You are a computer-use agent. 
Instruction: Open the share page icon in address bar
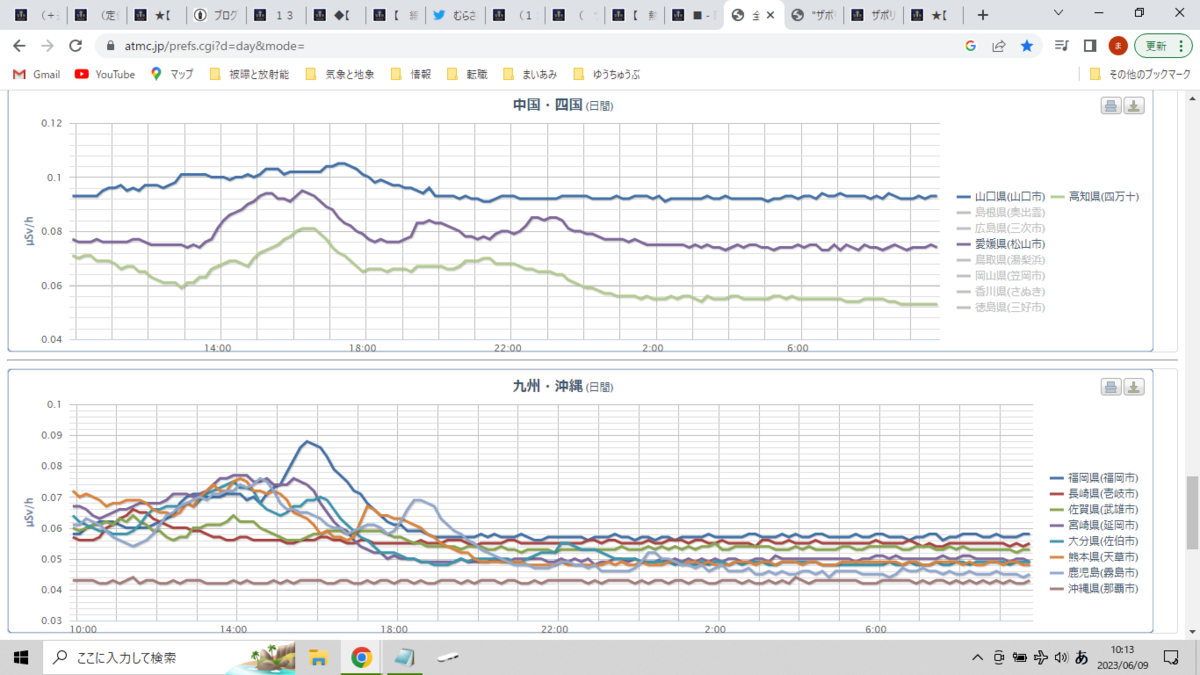click(x=998, y=46)
